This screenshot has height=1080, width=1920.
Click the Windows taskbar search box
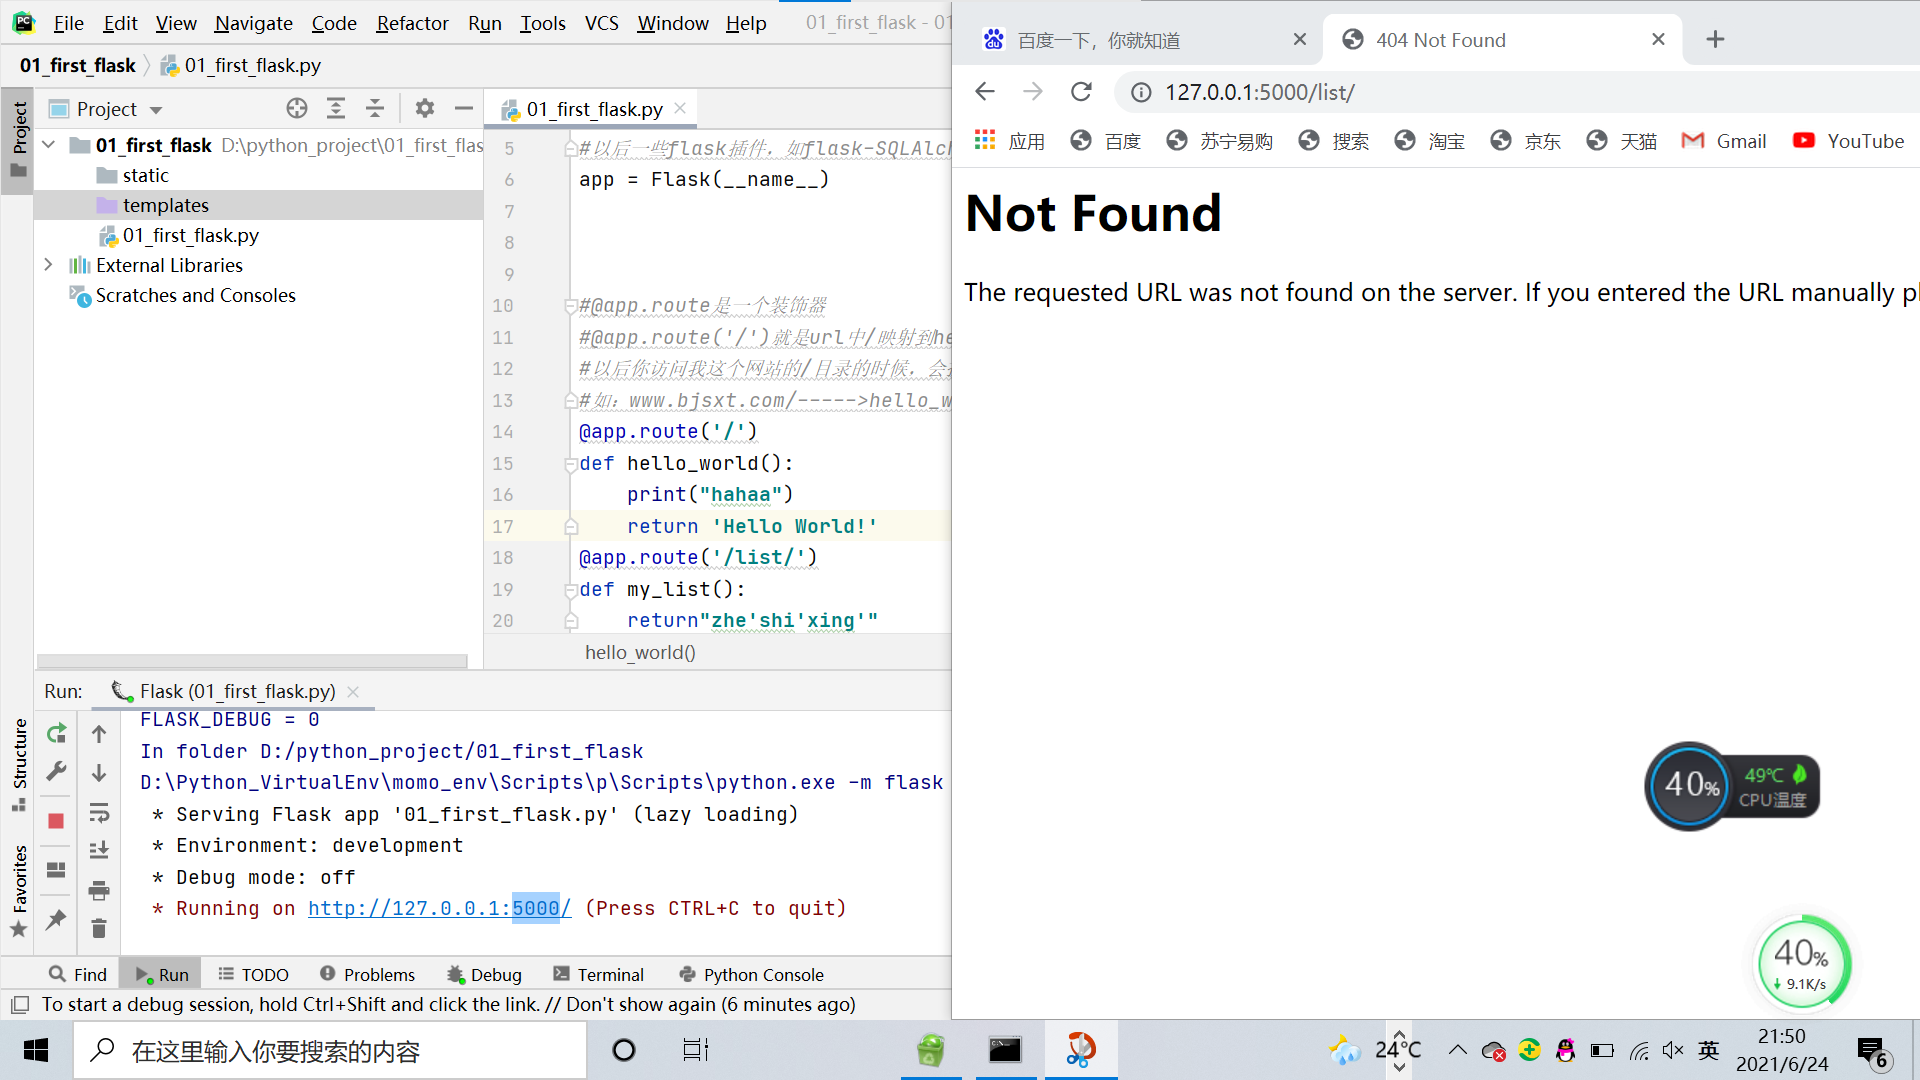point(330,1050)
